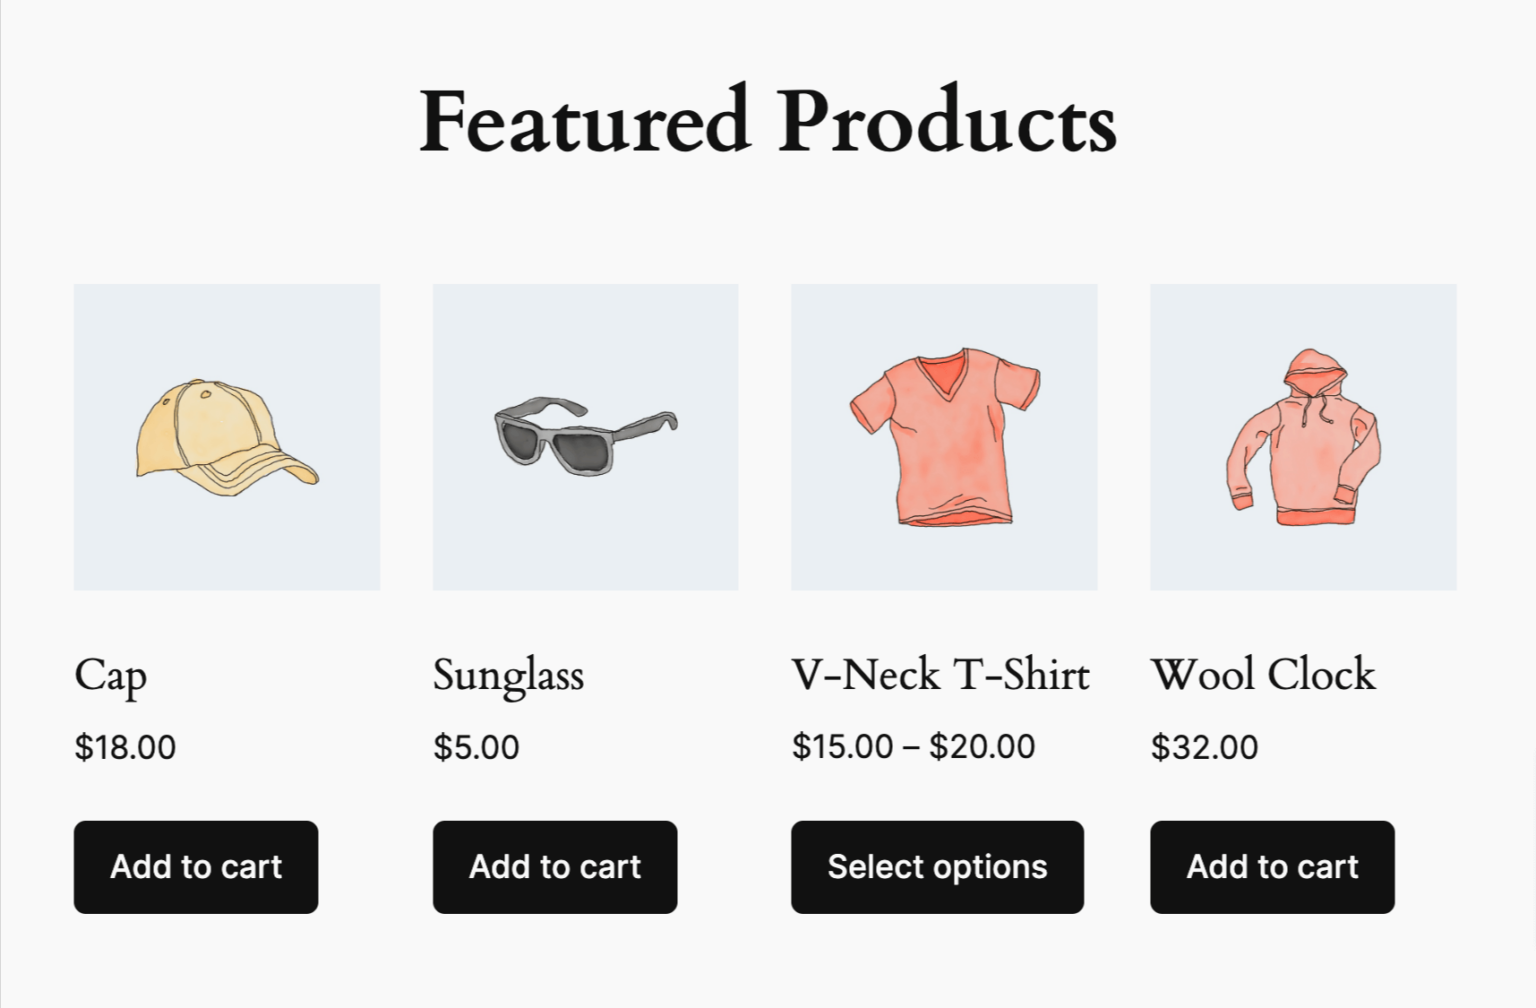1536x1008 pixels.
Task: Open the V-Neck T-Shirt title link
Action: (940, 675)
